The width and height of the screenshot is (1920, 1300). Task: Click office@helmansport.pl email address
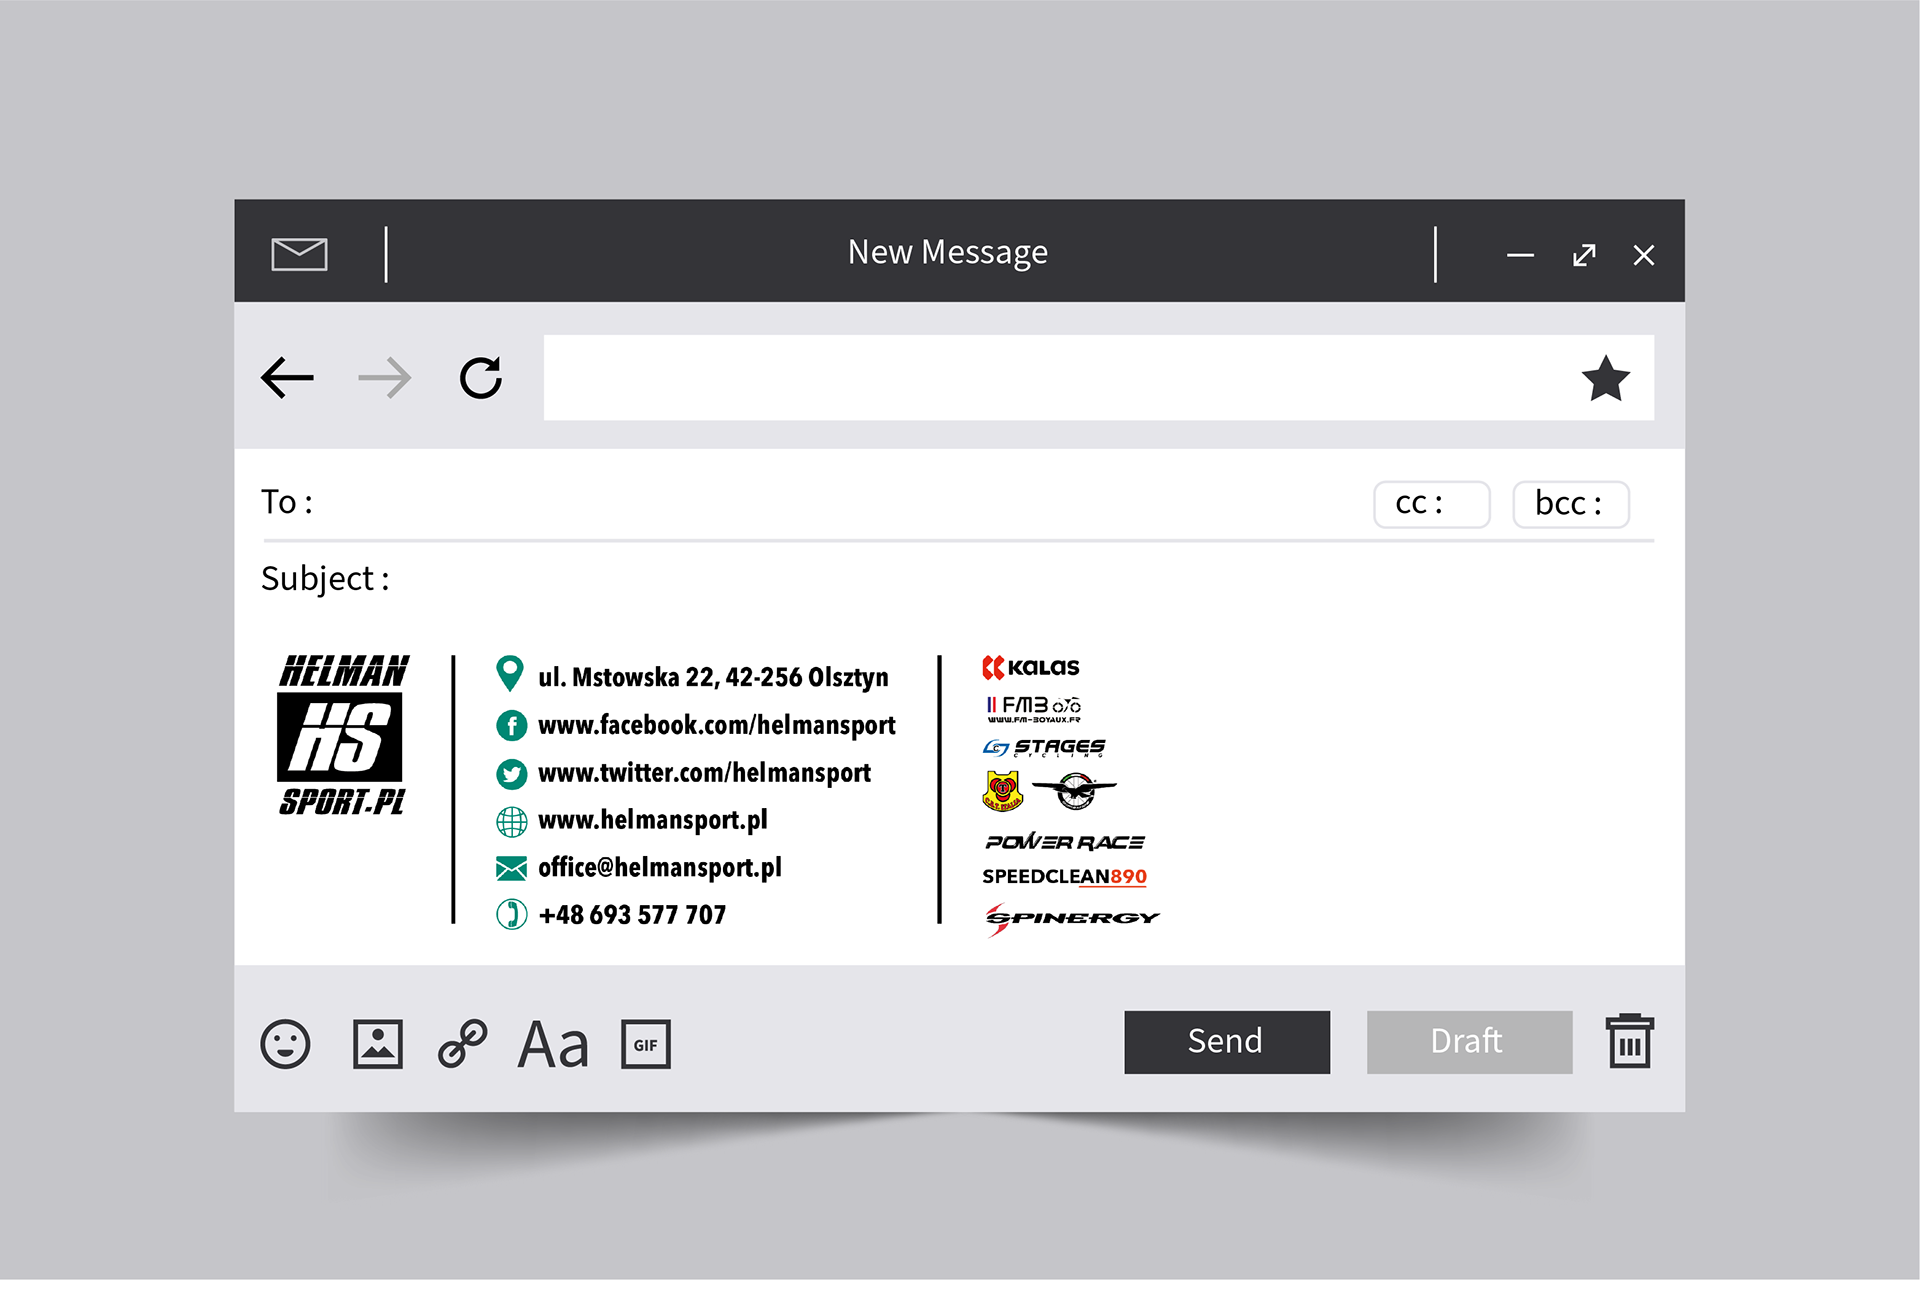pos(660,867)
